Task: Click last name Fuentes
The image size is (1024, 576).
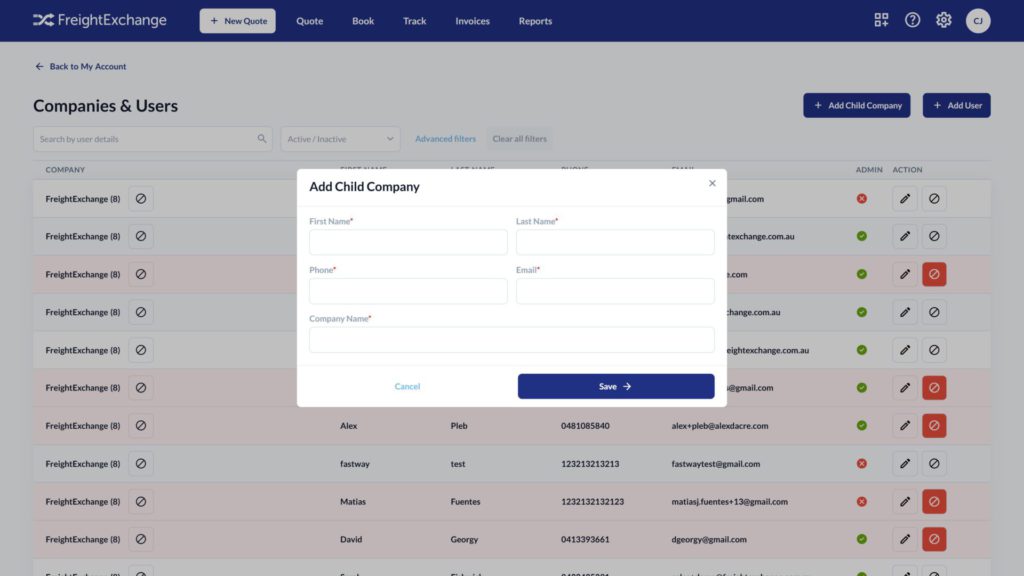Action: click(x=465, y=502)
